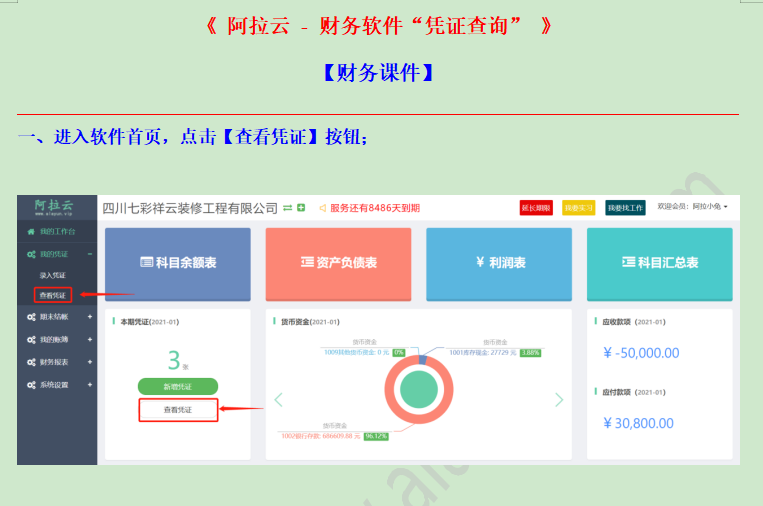Select 系统设置 in the sidebar menu
Viewport: 763px width, 506px height.
click(x=57, y=385)
